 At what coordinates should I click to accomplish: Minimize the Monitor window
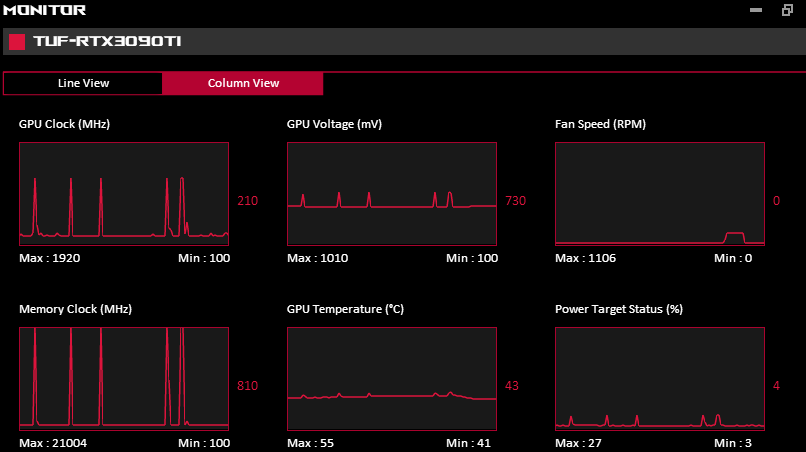[756, 10]
